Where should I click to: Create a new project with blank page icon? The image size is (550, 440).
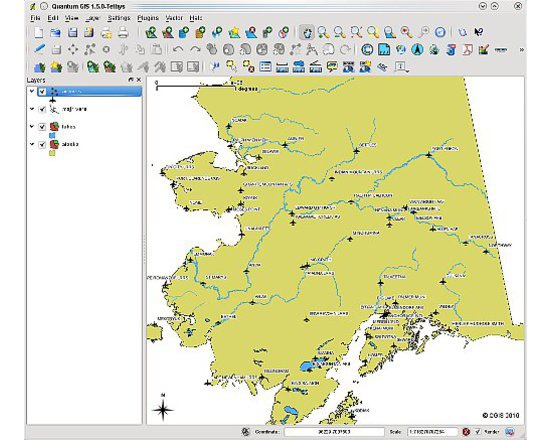(38, 33)
